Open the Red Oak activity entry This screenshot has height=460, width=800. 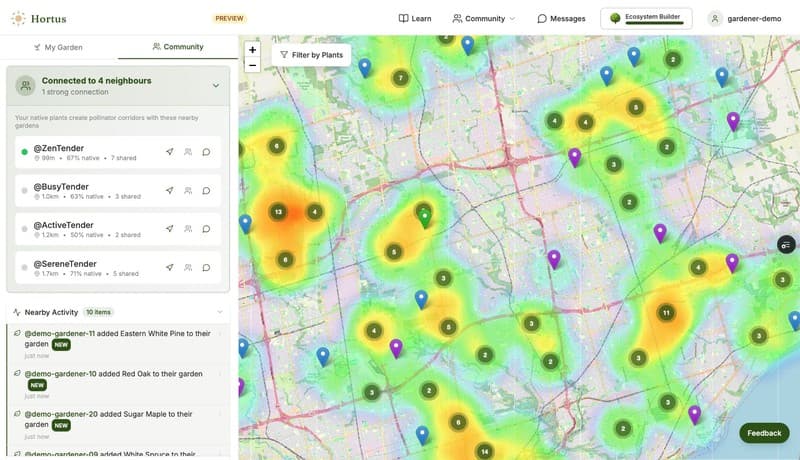click(118, 384)
